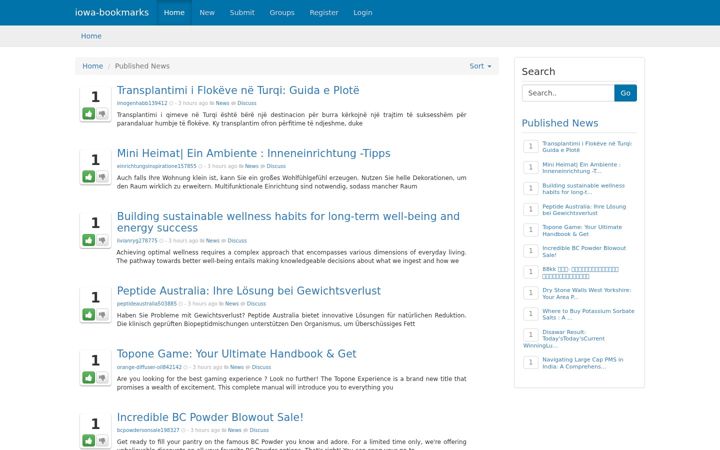Viewport: 720px width, 450px height.
Task: Open the Home nav tab
Action: (x=174, y=12)
